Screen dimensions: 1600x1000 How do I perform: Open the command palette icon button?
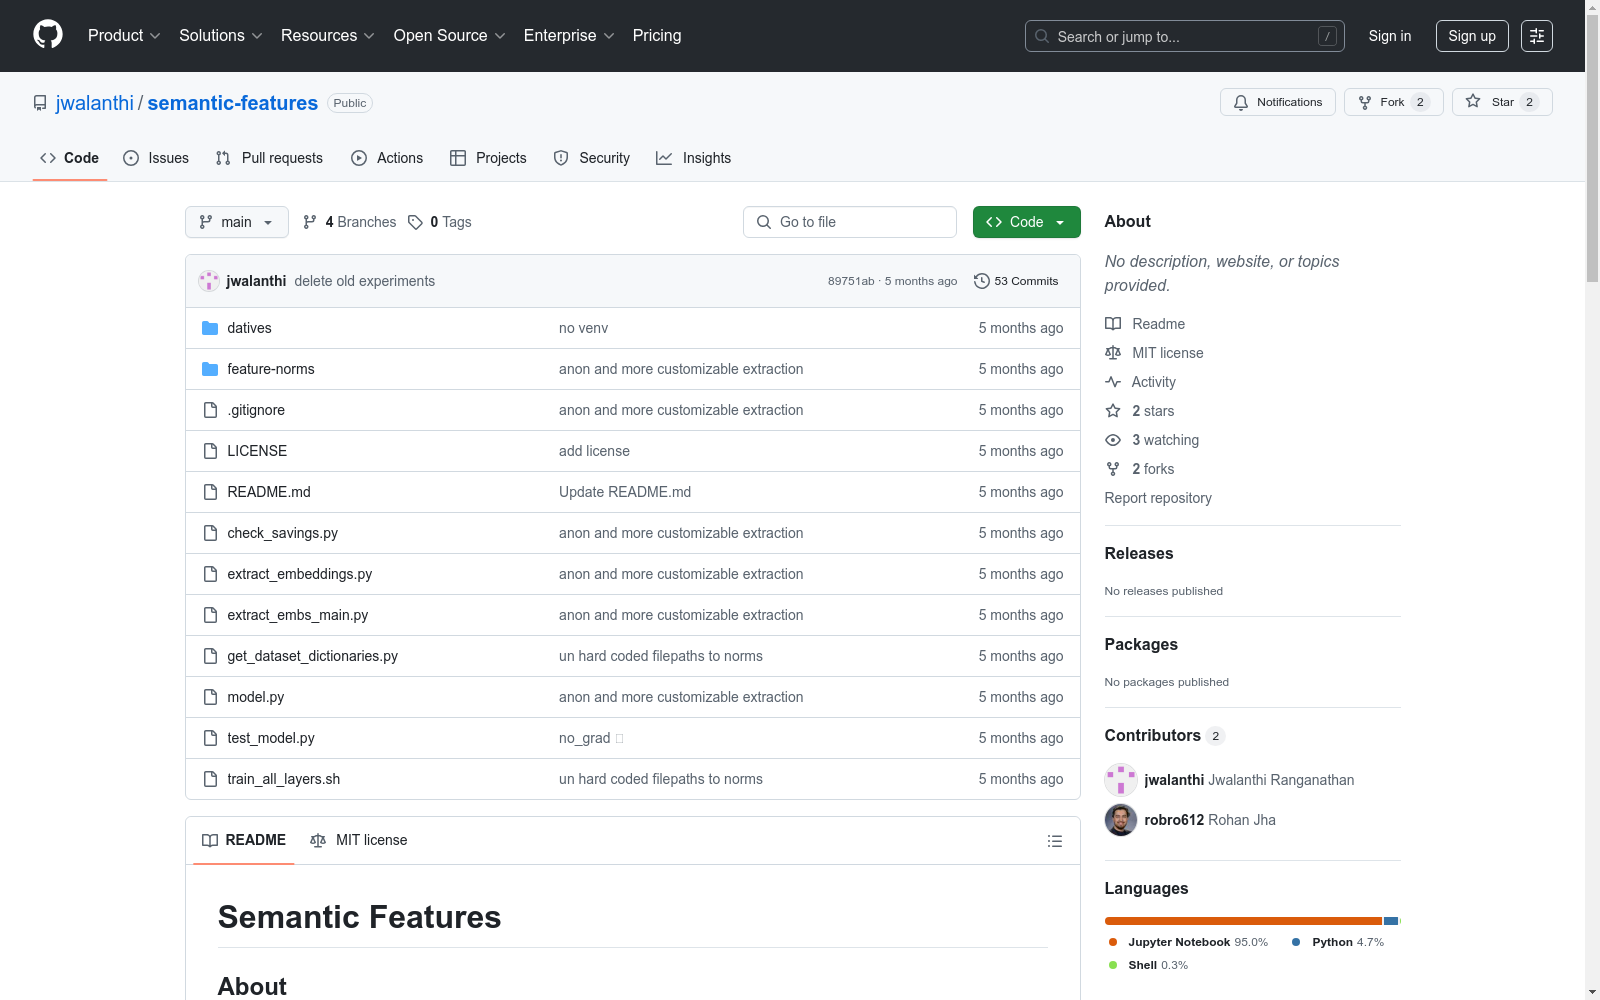pos(1537,36)
